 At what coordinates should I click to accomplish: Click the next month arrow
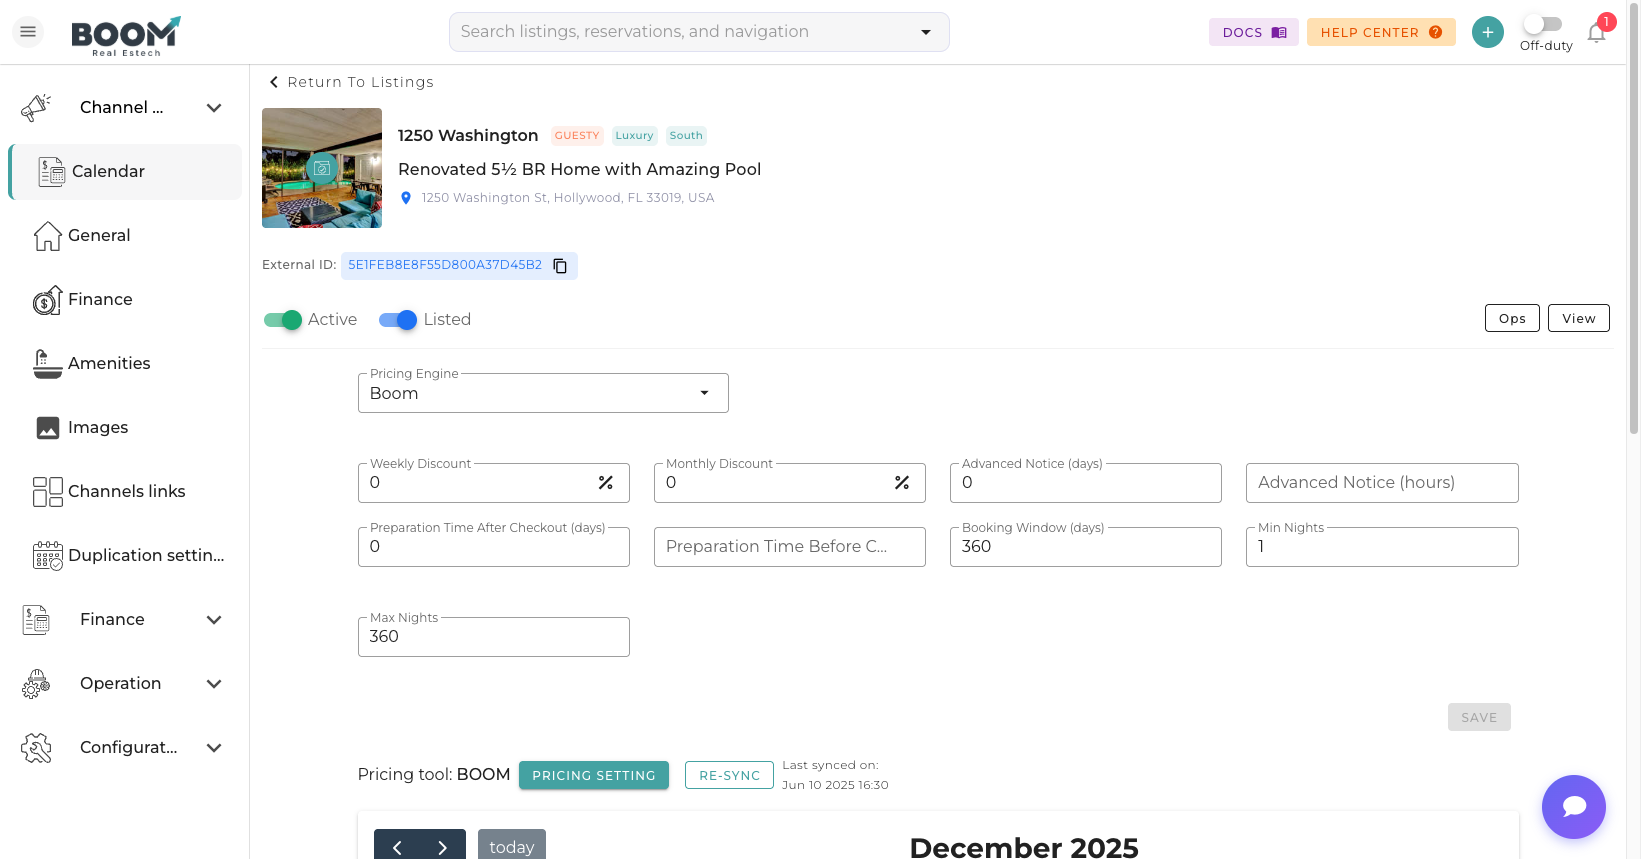[443, 847]
